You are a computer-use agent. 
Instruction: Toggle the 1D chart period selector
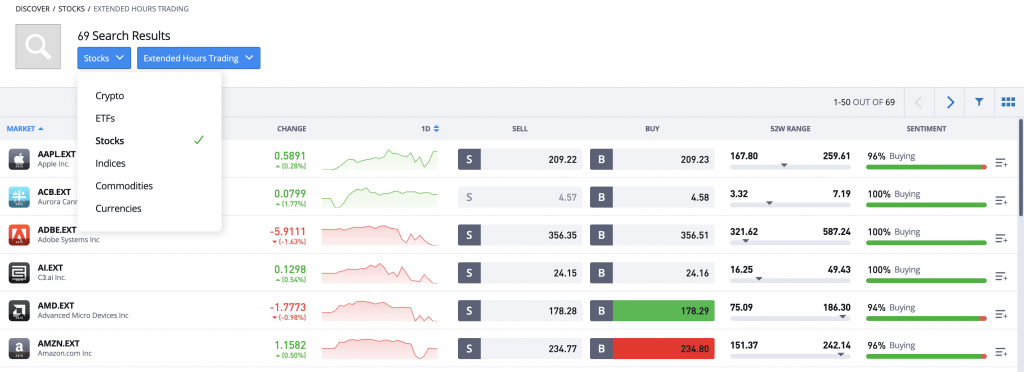(430, 129)
